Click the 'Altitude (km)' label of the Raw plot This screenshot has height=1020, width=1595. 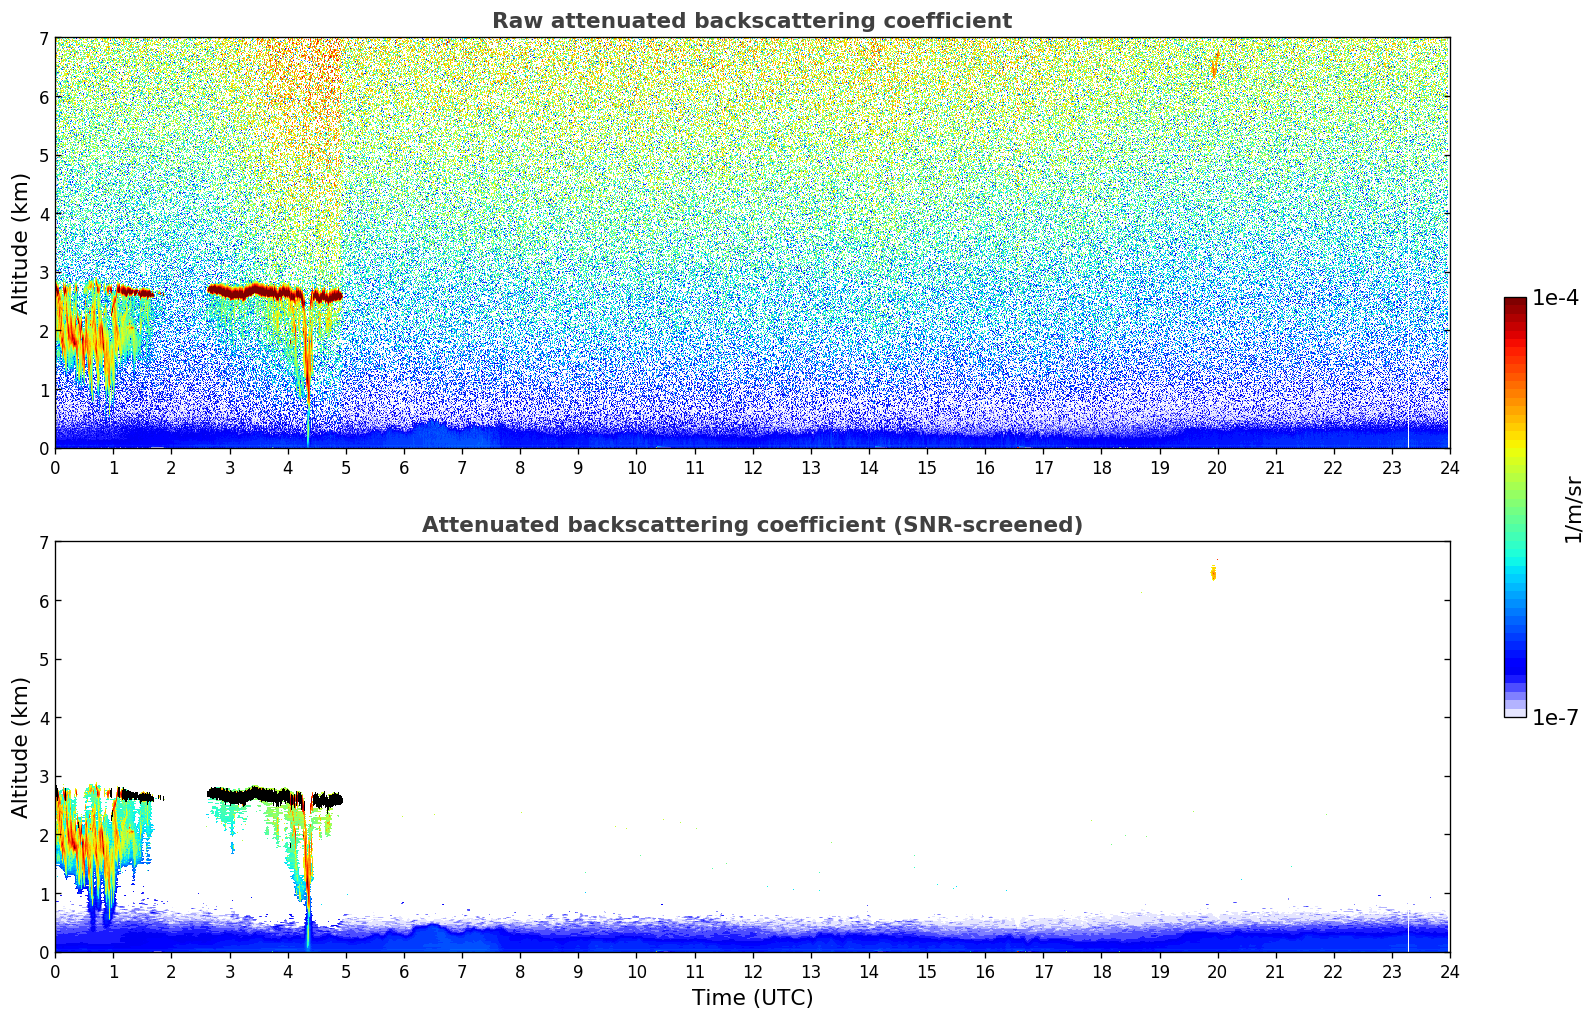click(x=21, y=243)
